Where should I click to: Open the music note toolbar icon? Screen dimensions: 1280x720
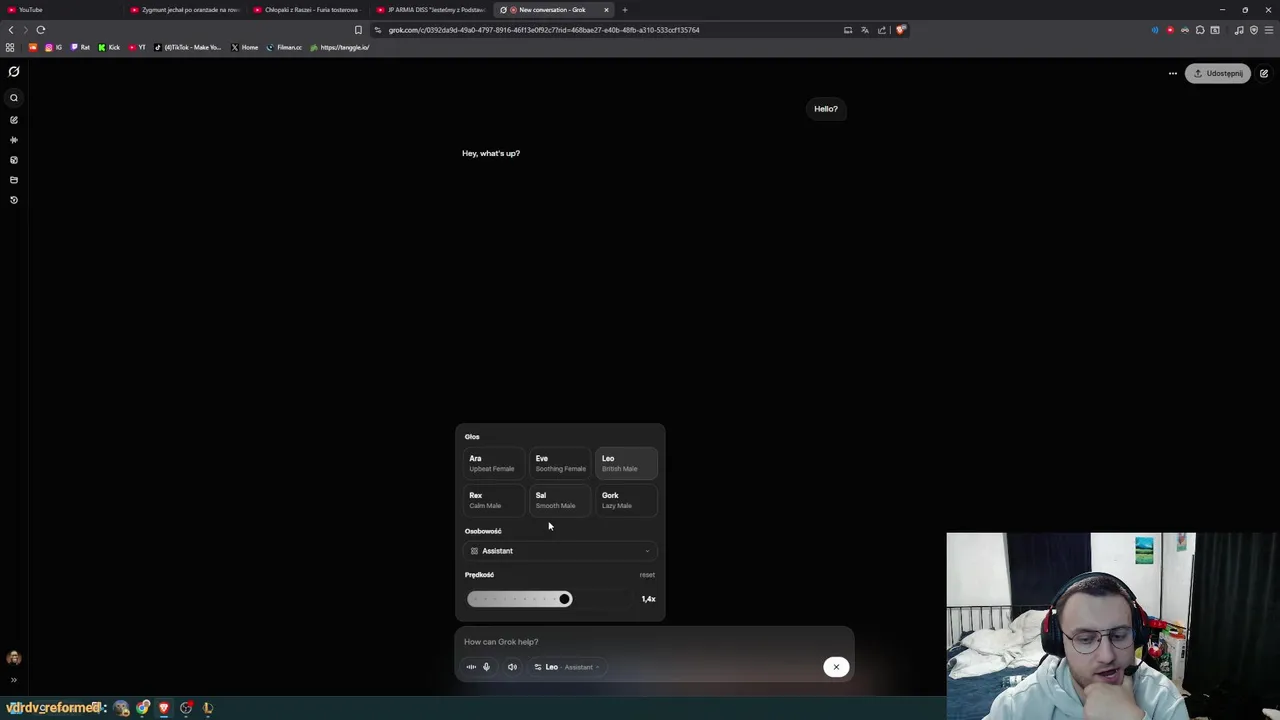point(1239,30)
